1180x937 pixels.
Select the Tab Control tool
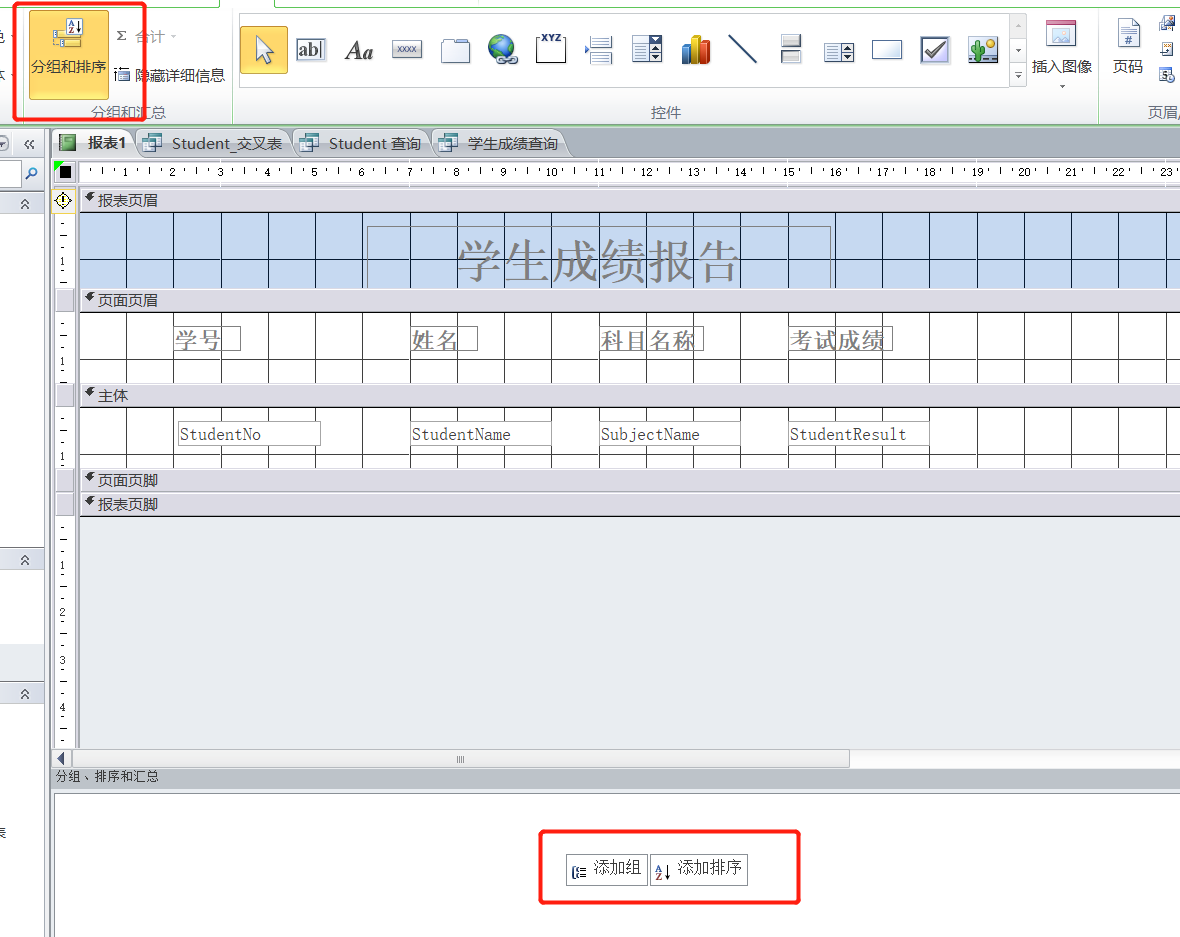pyautogui.click(x=455, y=50)
